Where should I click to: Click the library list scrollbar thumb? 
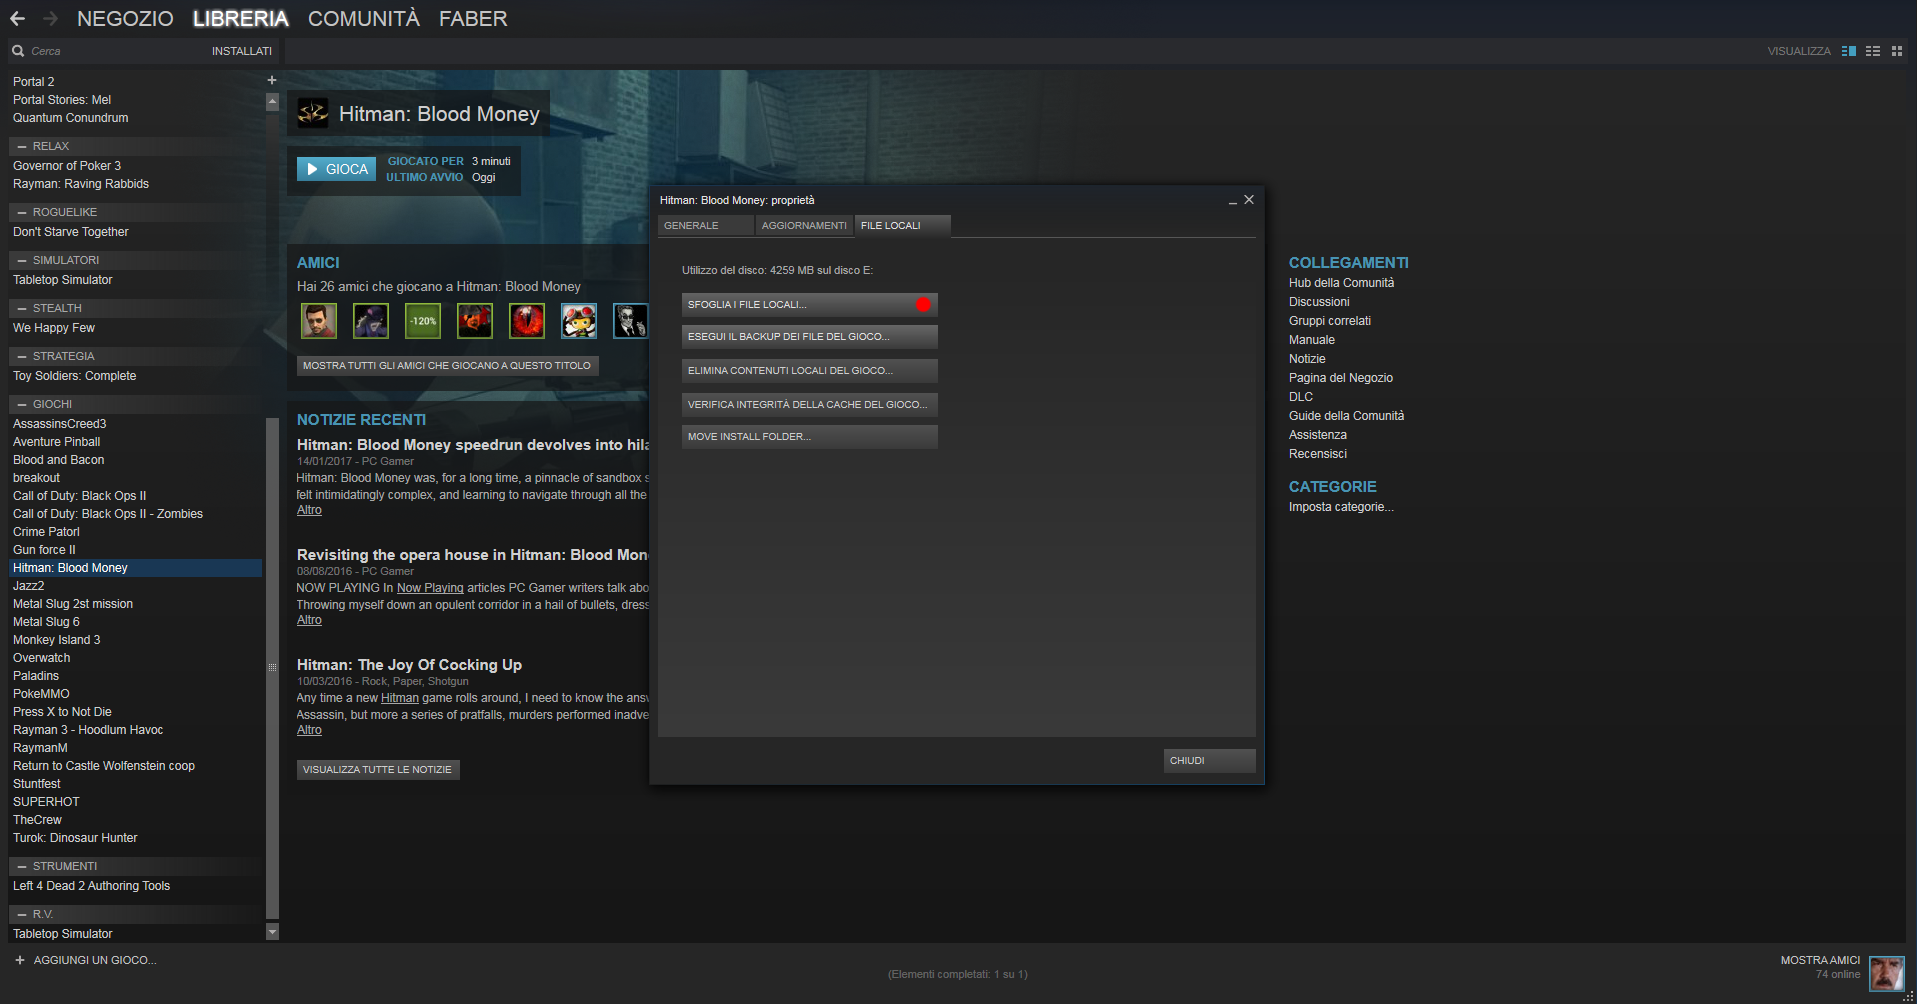click(272, 668)
